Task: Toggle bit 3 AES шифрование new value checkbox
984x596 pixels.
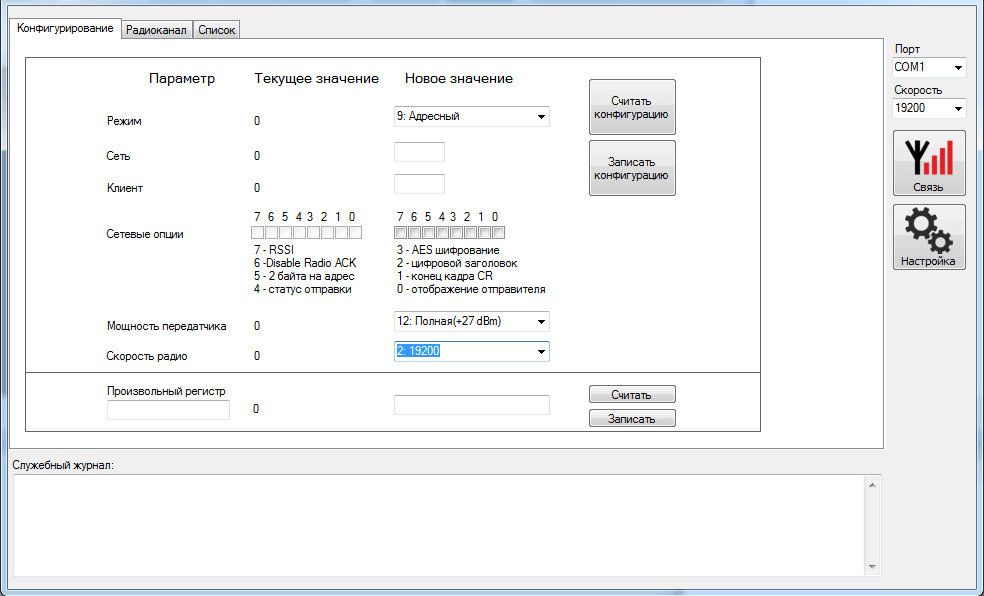Action: (457, 233)
